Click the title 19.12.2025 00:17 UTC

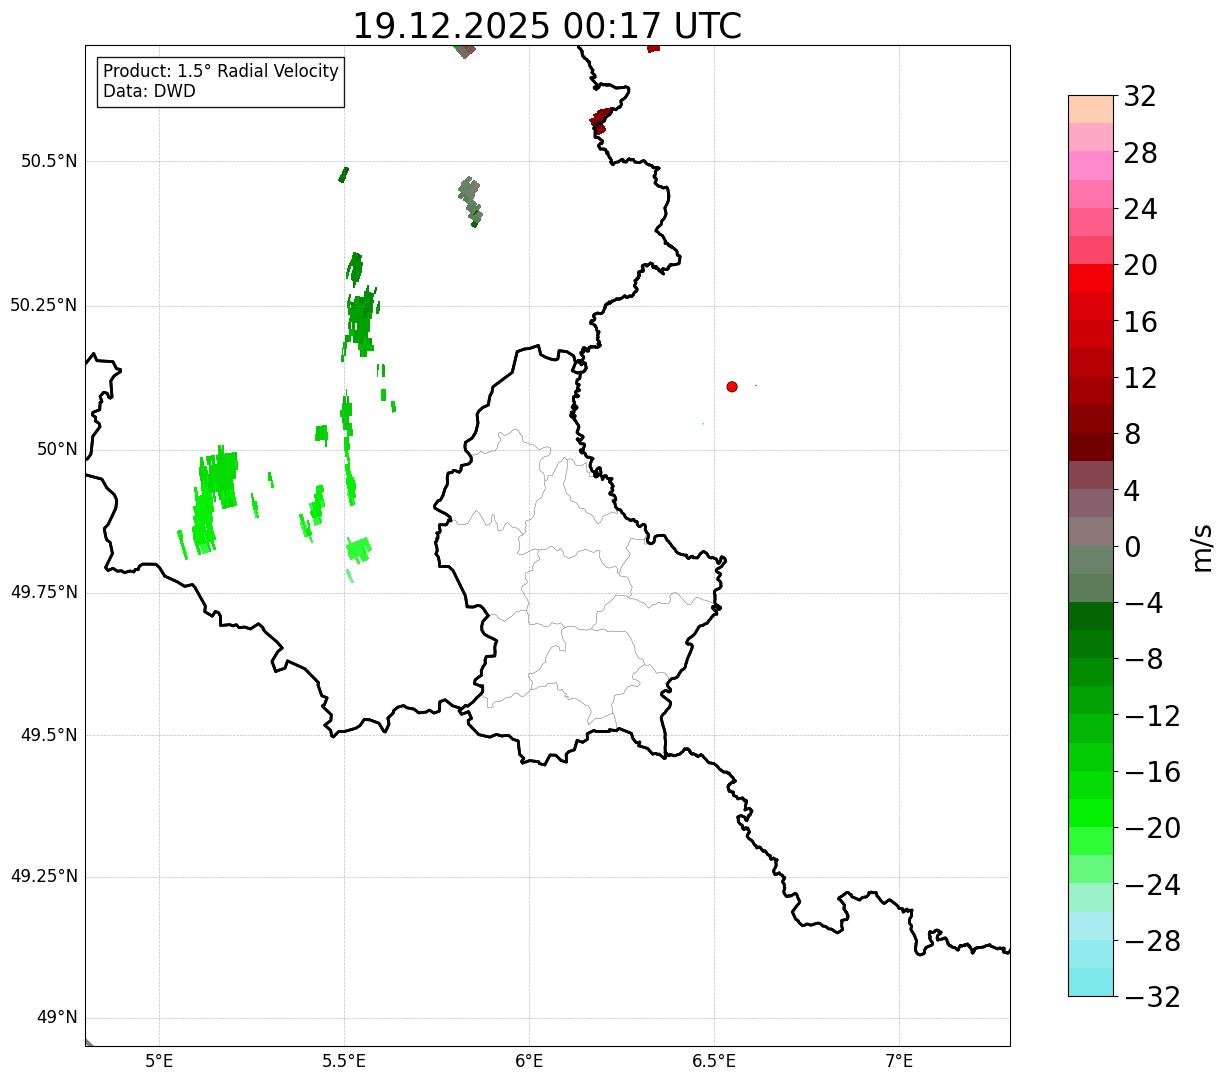(547, 26)
